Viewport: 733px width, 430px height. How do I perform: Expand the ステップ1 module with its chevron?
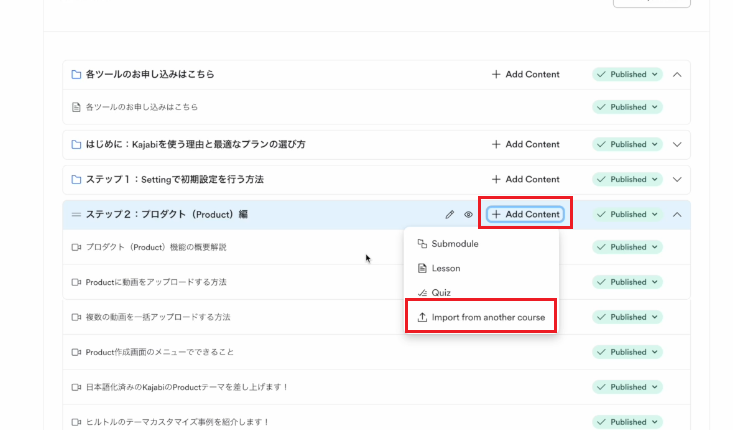click(x=677, y=179)
